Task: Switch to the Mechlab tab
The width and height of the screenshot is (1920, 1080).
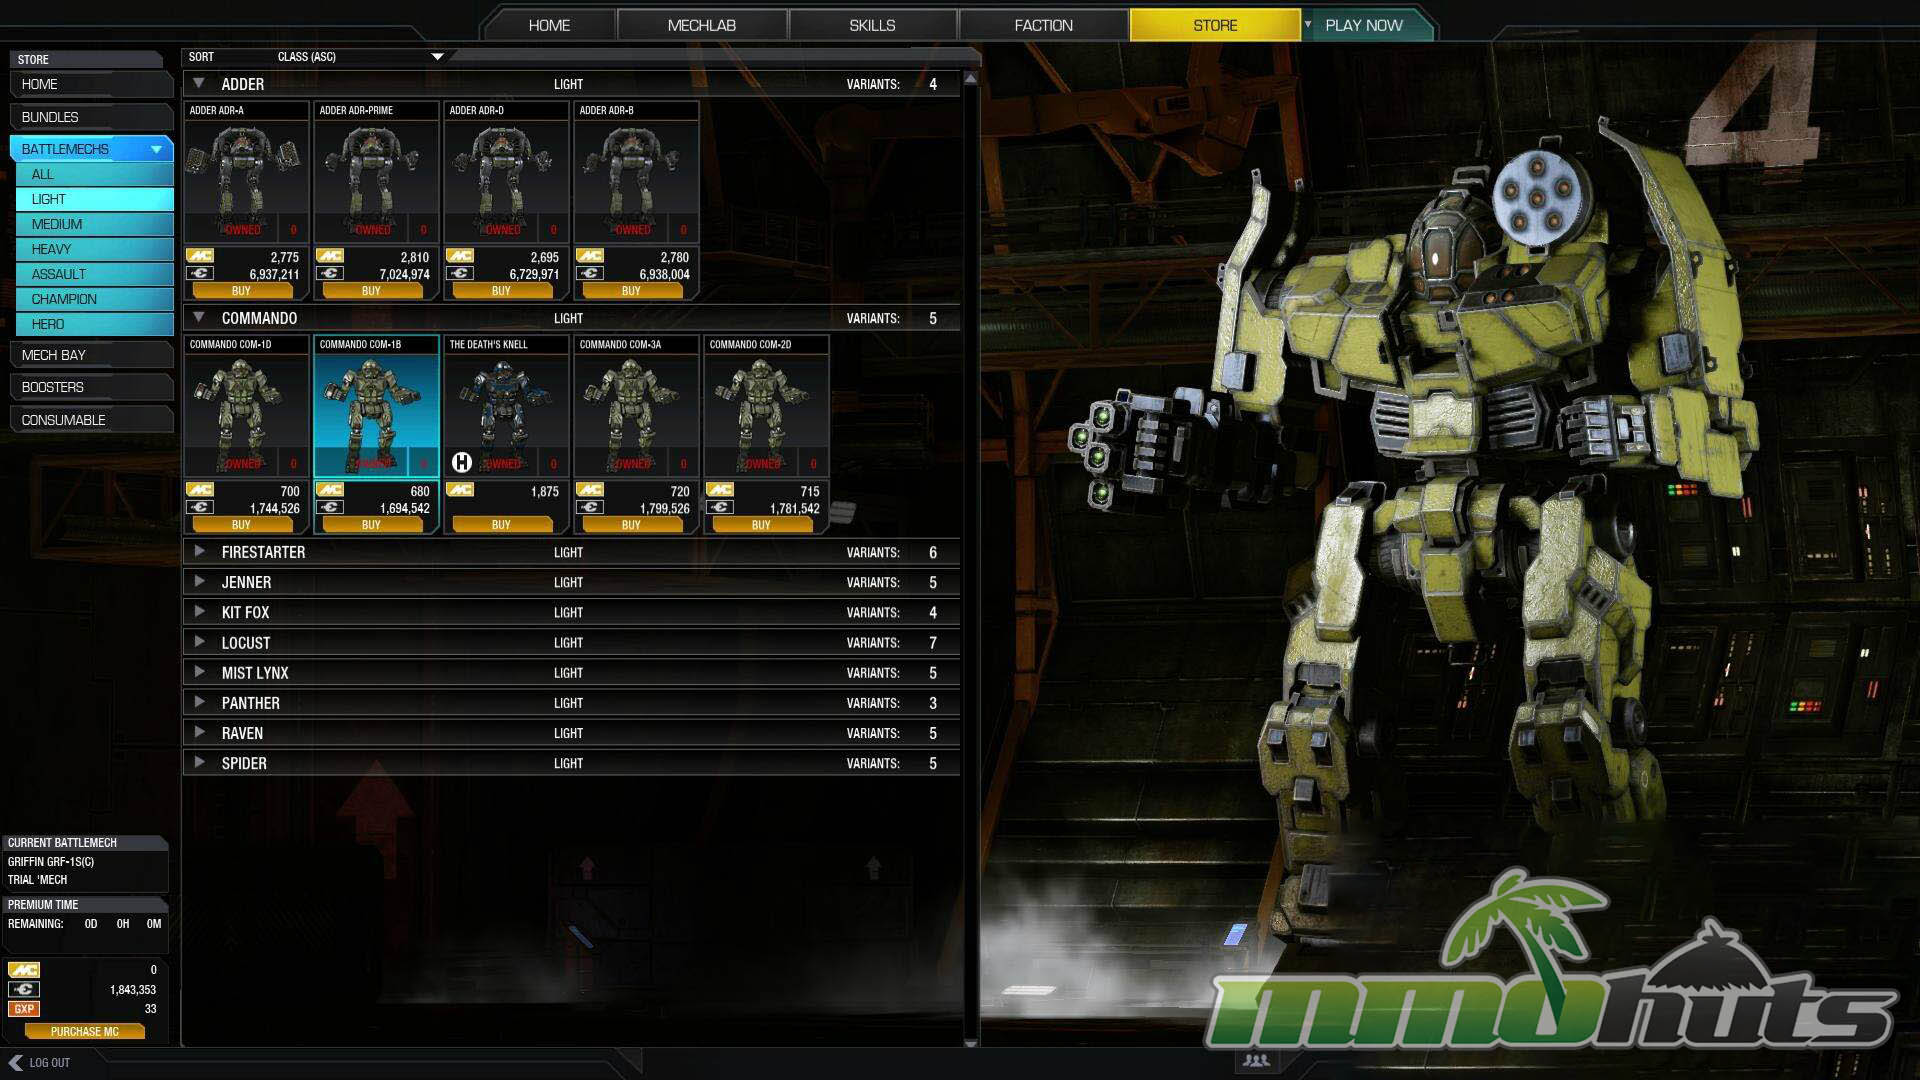Action: click(x=701, y=25)
